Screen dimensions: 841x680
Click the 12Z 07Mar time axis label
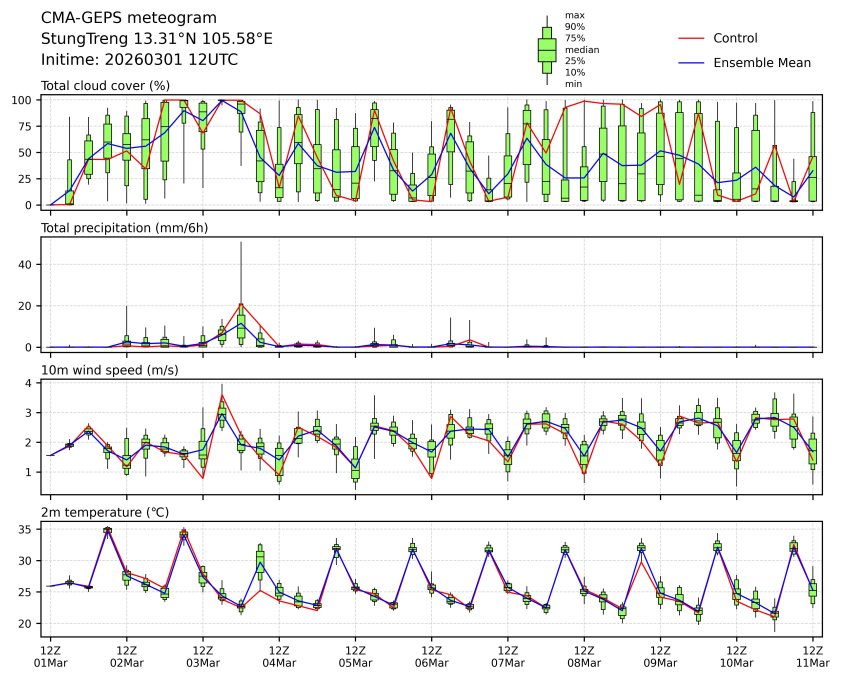pyautogui.click(x=507, y=655)
